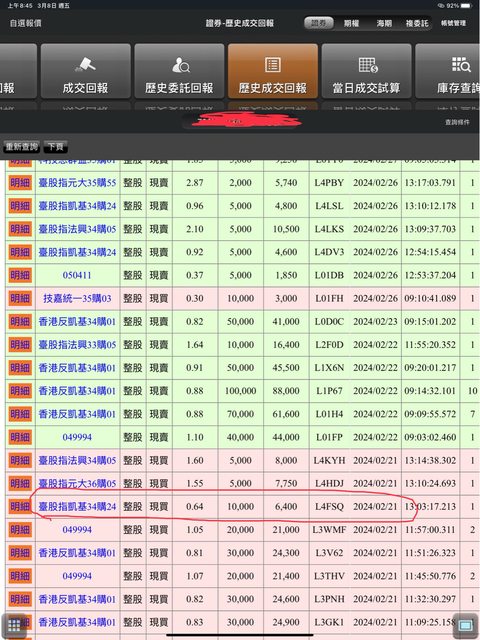
Task: Select quantity 100,000 cell
Action: [240, 391]
